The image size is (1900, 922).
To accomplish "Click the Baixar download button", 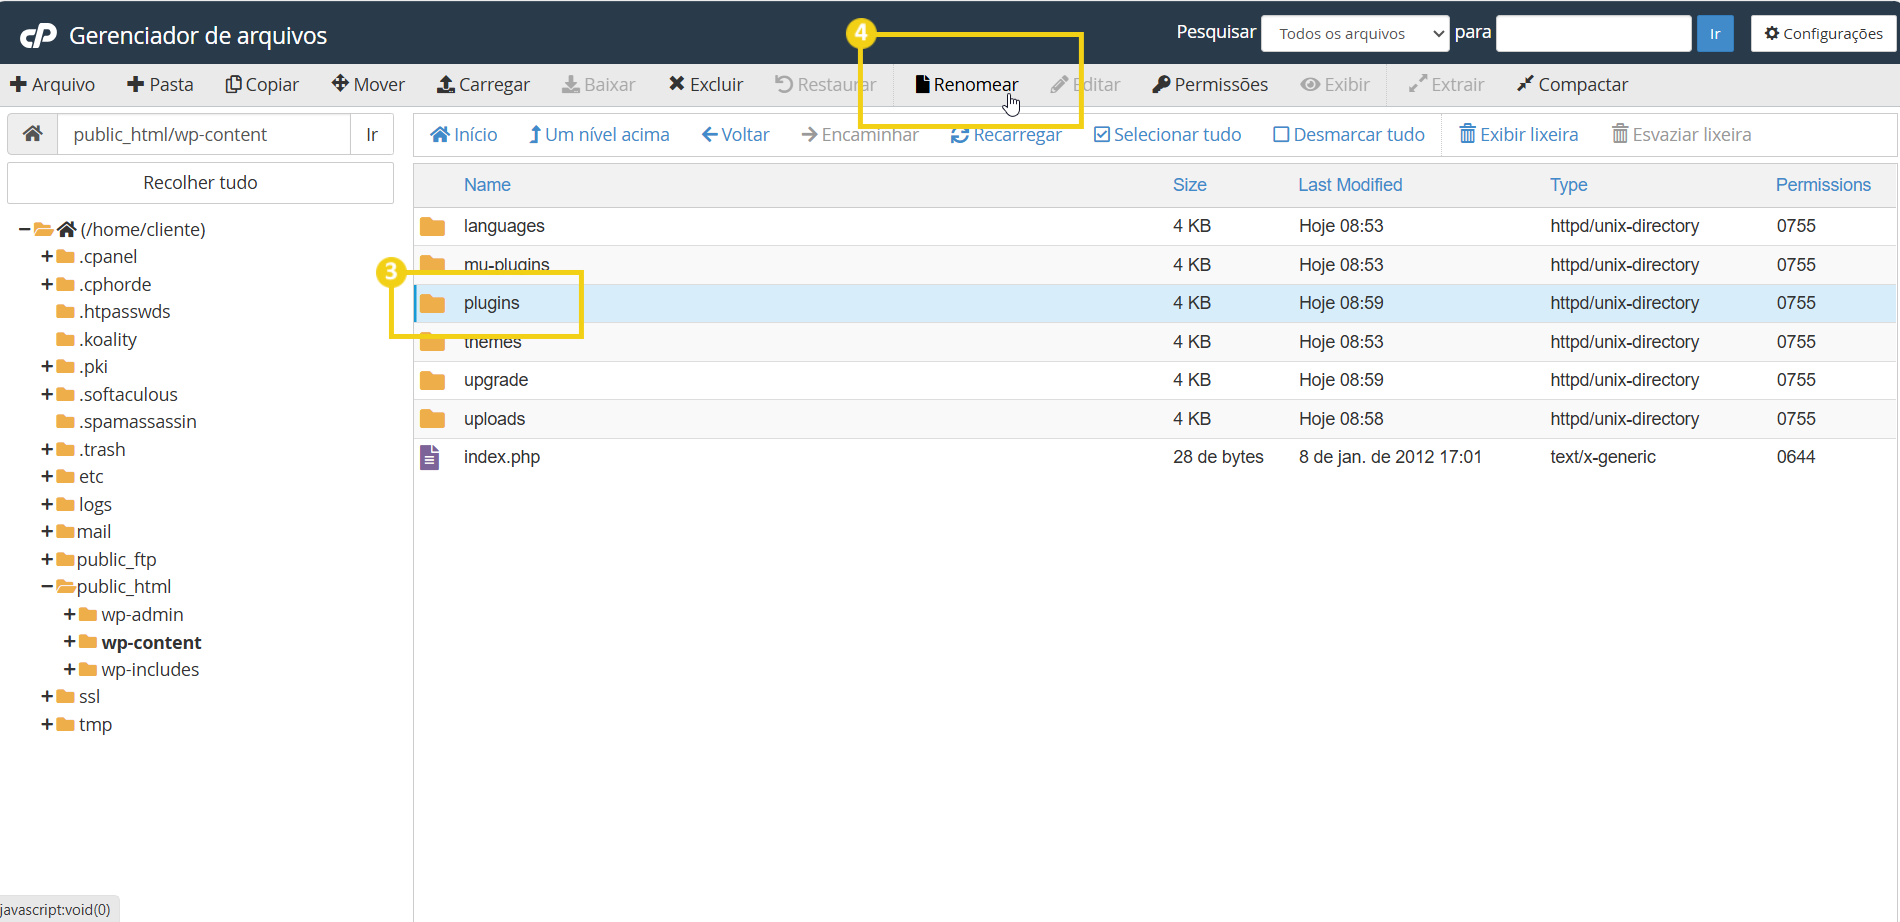I will click(x=598, y=85).
